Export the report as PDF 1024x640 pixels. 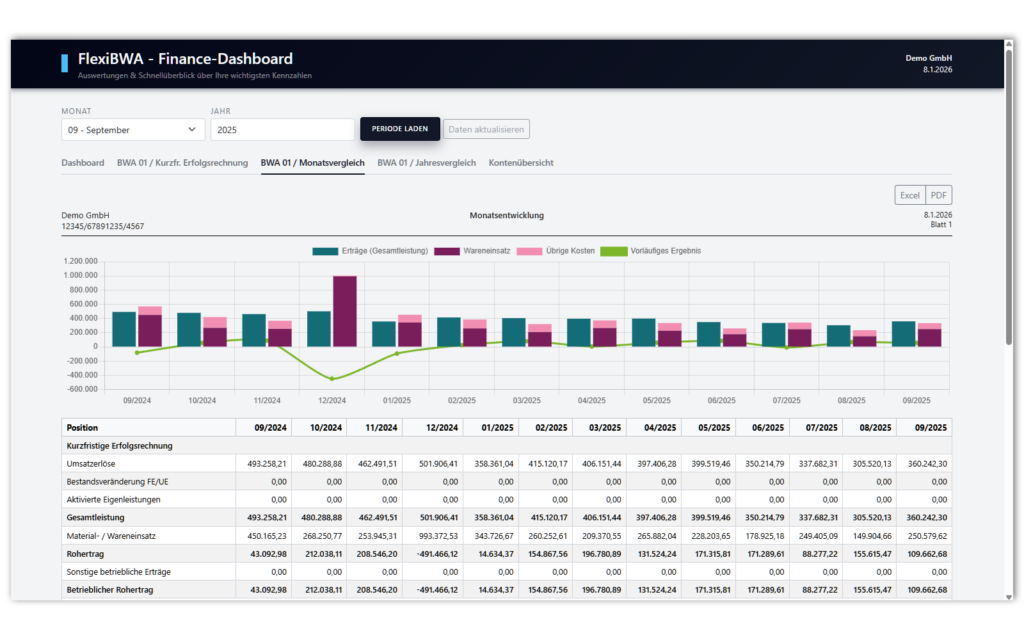[x=939, y=196]
